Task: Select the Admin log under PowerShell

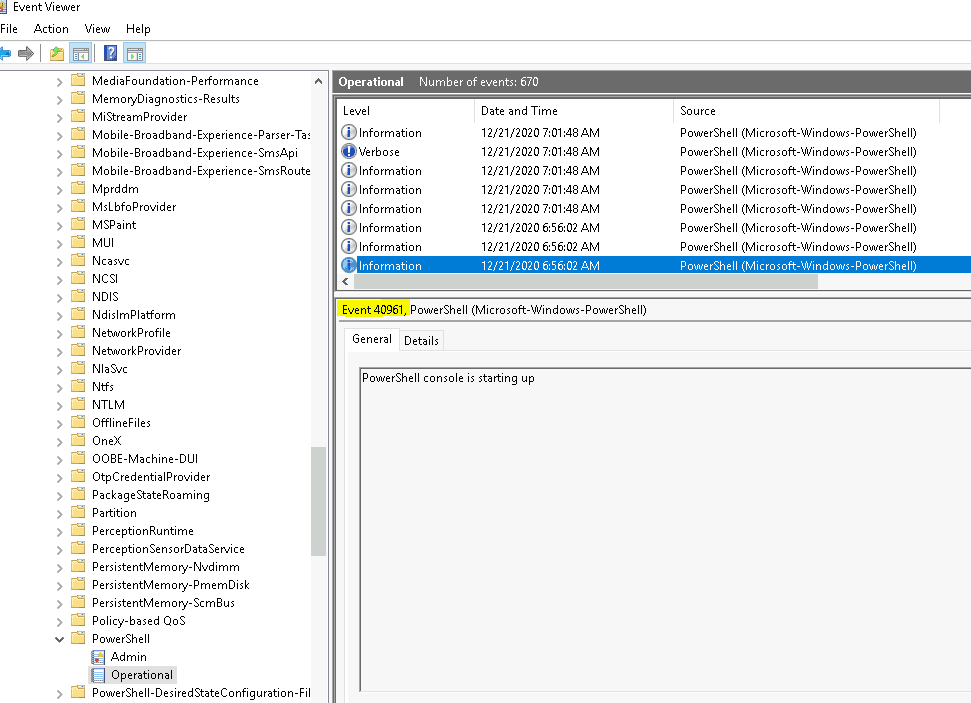Action: [128, 657]
